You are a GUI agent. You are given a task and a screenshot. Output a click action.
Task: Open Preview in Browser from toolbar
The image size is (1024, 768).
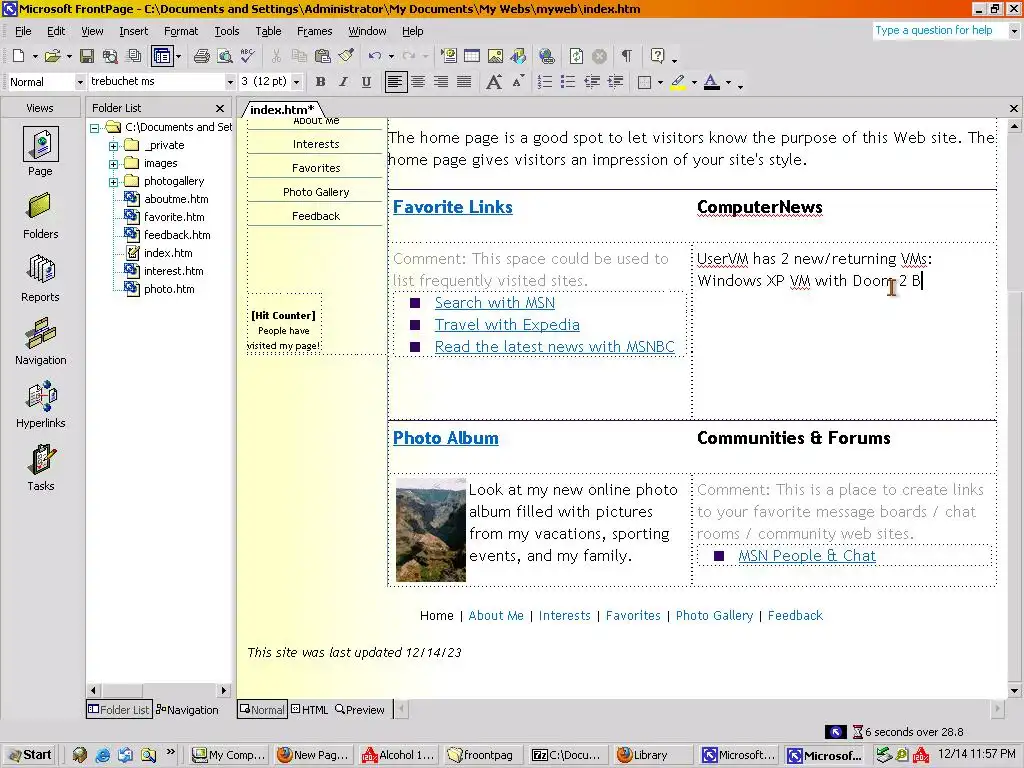pyautogui.click(x=225, y=56)
